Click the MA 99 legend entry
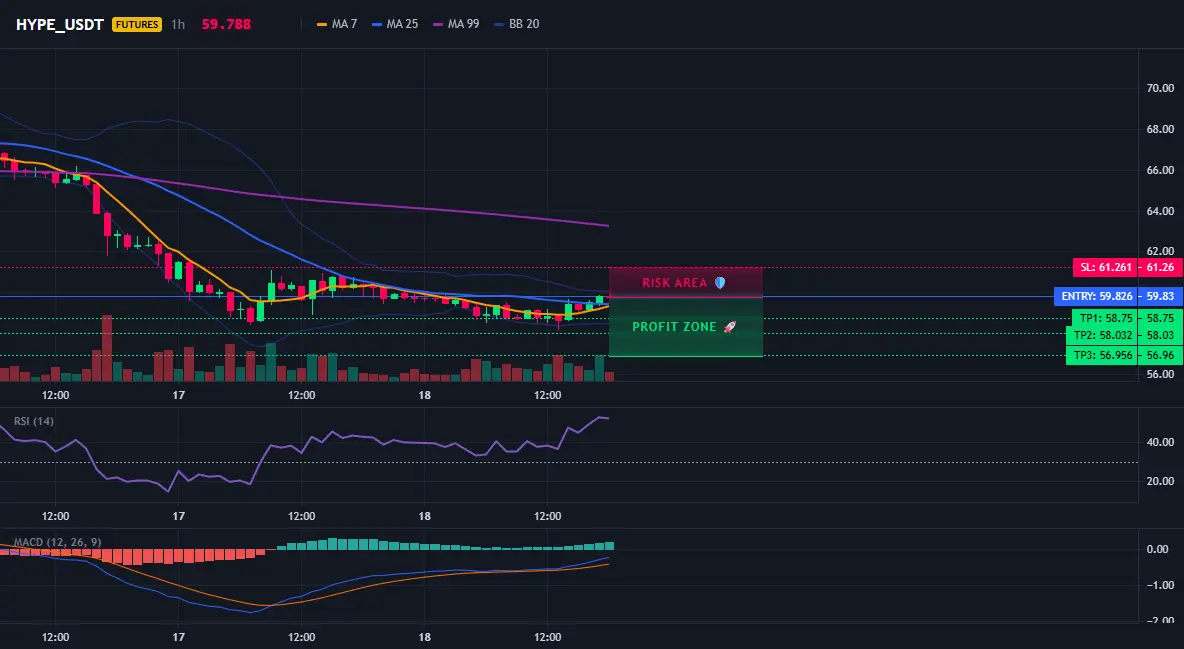Viewport: 1184px width, 649px height. point(456,24)
